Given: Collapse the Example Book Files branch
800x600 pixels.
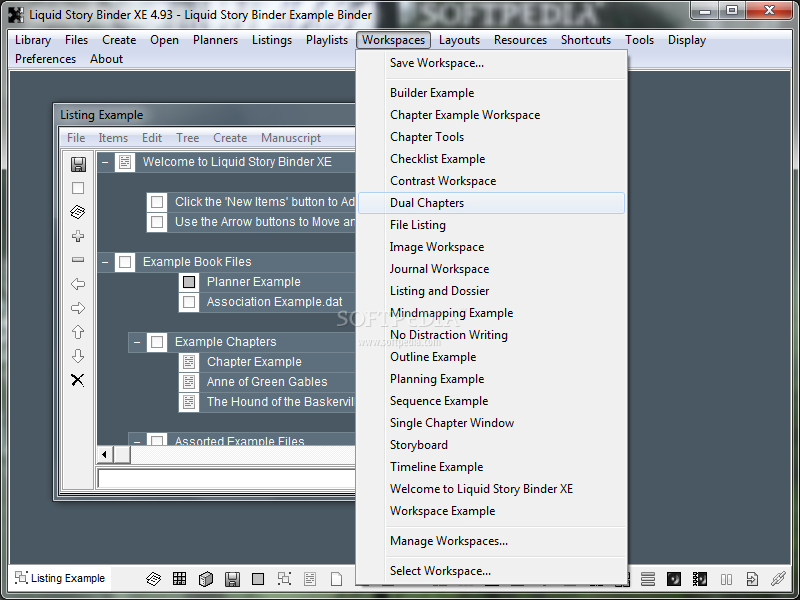Looking at the screenshot, I should 105,262.
